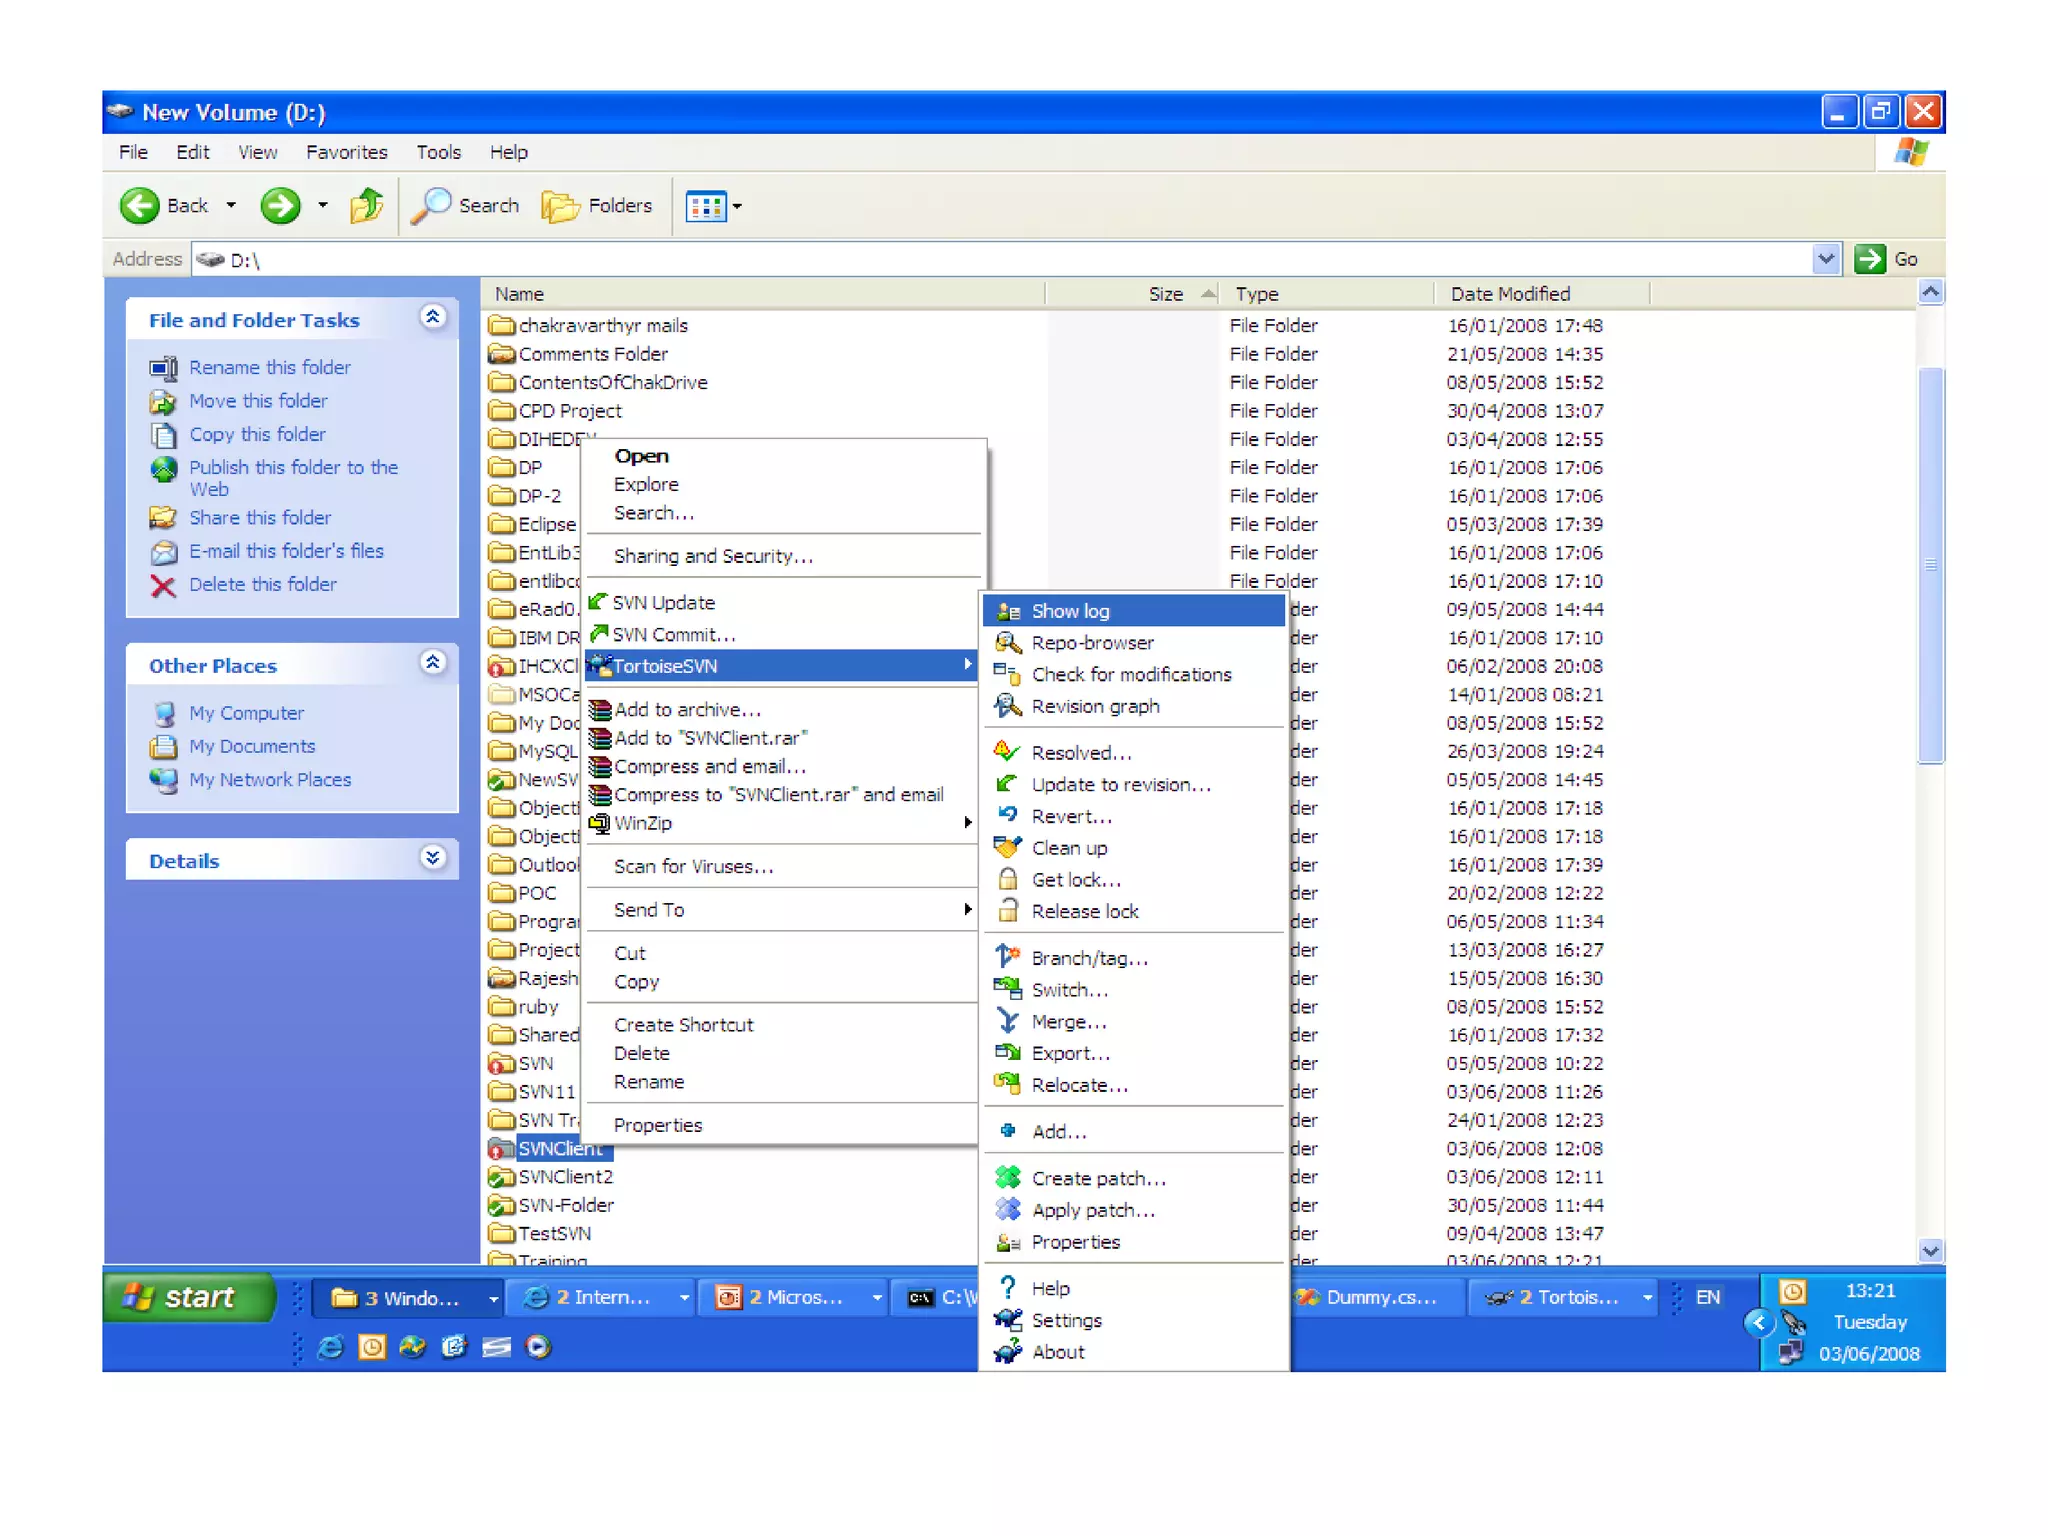
Task: Open the address bar dropdown
Action: point(1825,259)
